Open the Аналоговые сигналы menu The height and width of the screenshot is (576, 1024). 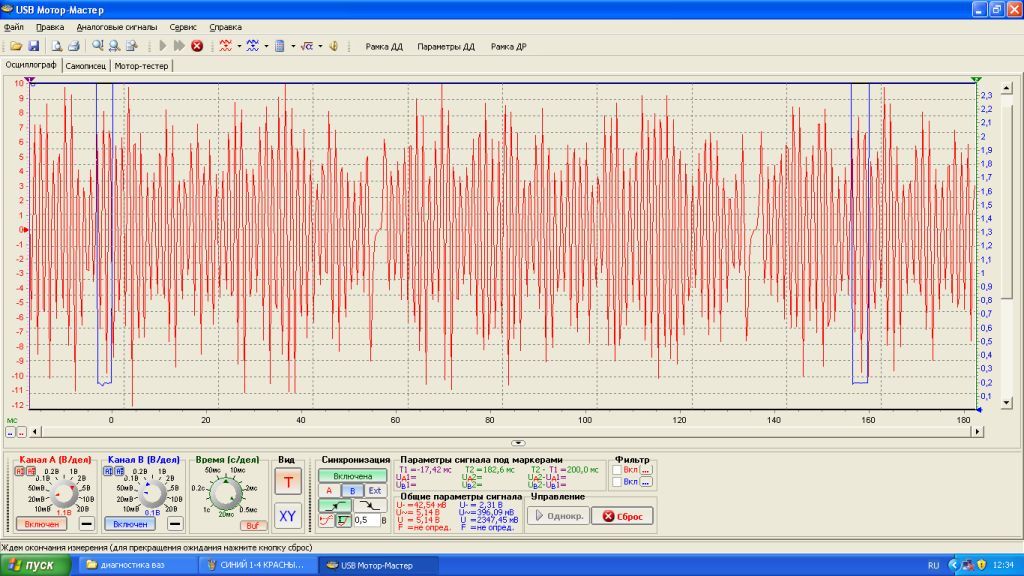click(x=117, y=27)
